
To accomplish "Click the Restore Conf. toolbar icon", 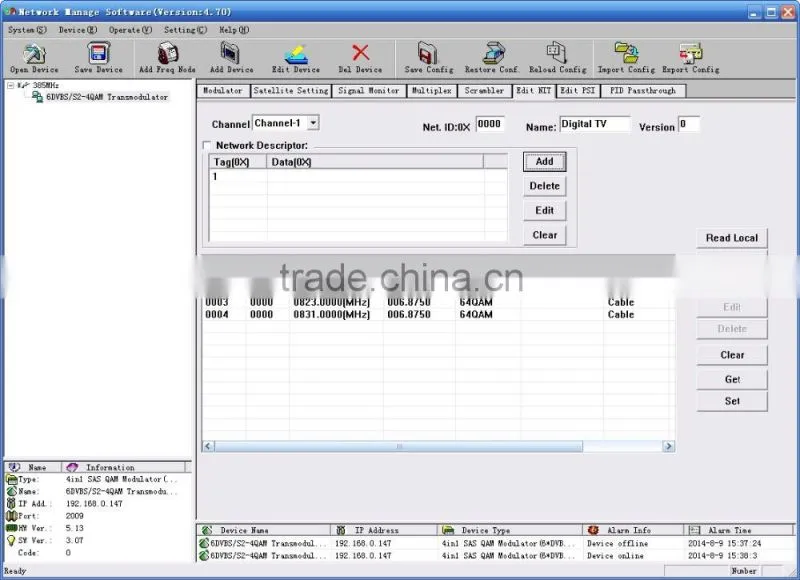I will [x=493, y=53].
